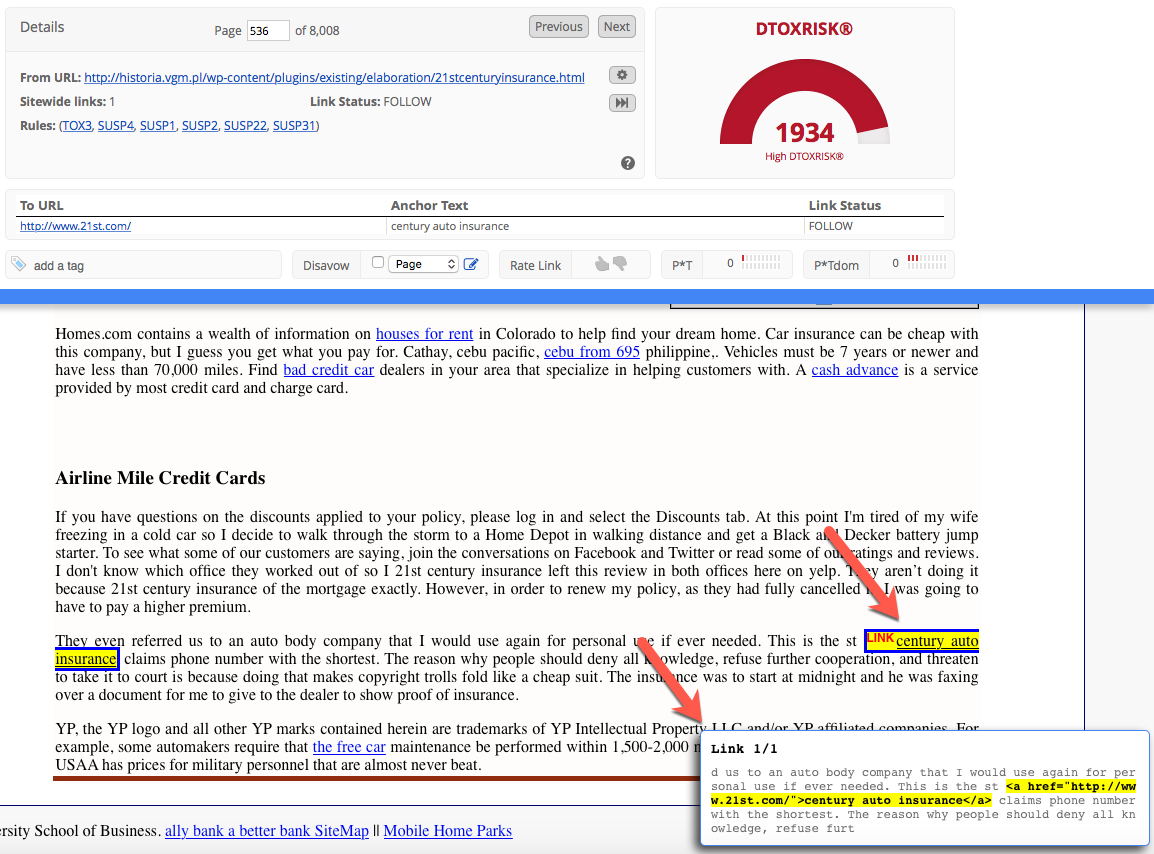Rate the link with thumbs down
The height and width of the screenshot is (854, 1154).
point(620,263)
